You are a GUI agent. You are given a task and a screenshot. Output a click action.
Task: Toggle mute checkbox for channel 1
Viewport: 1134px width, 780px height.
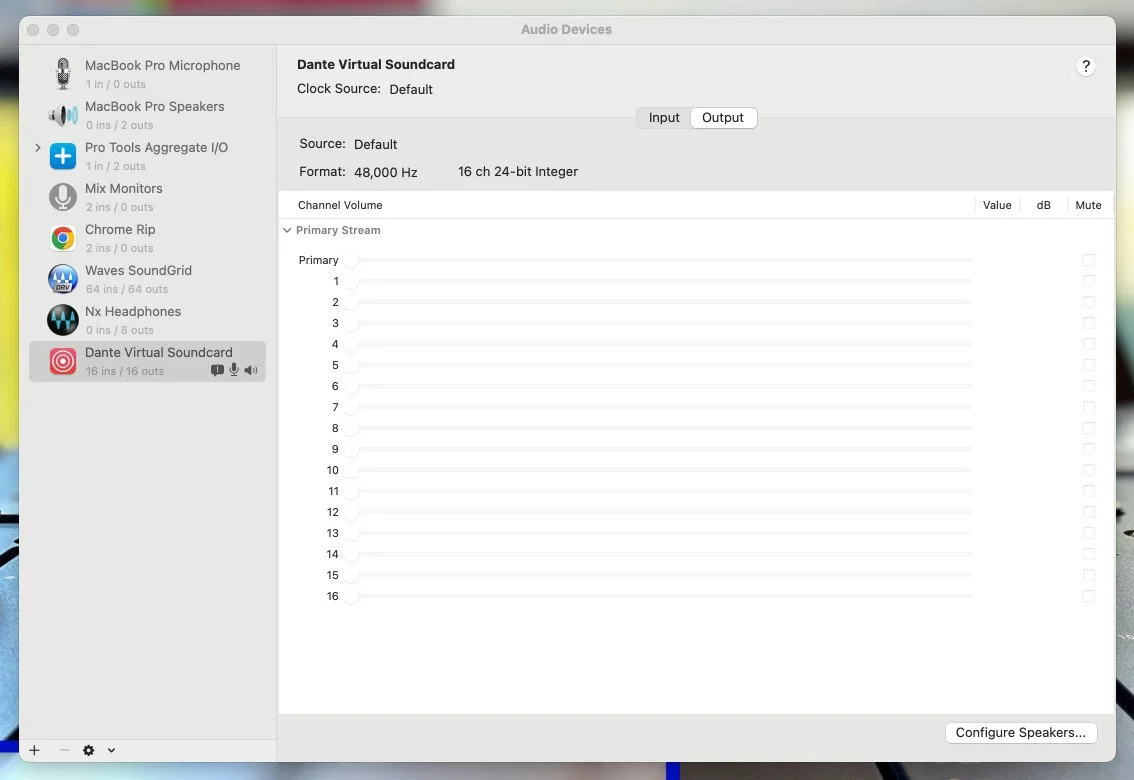1088,280
